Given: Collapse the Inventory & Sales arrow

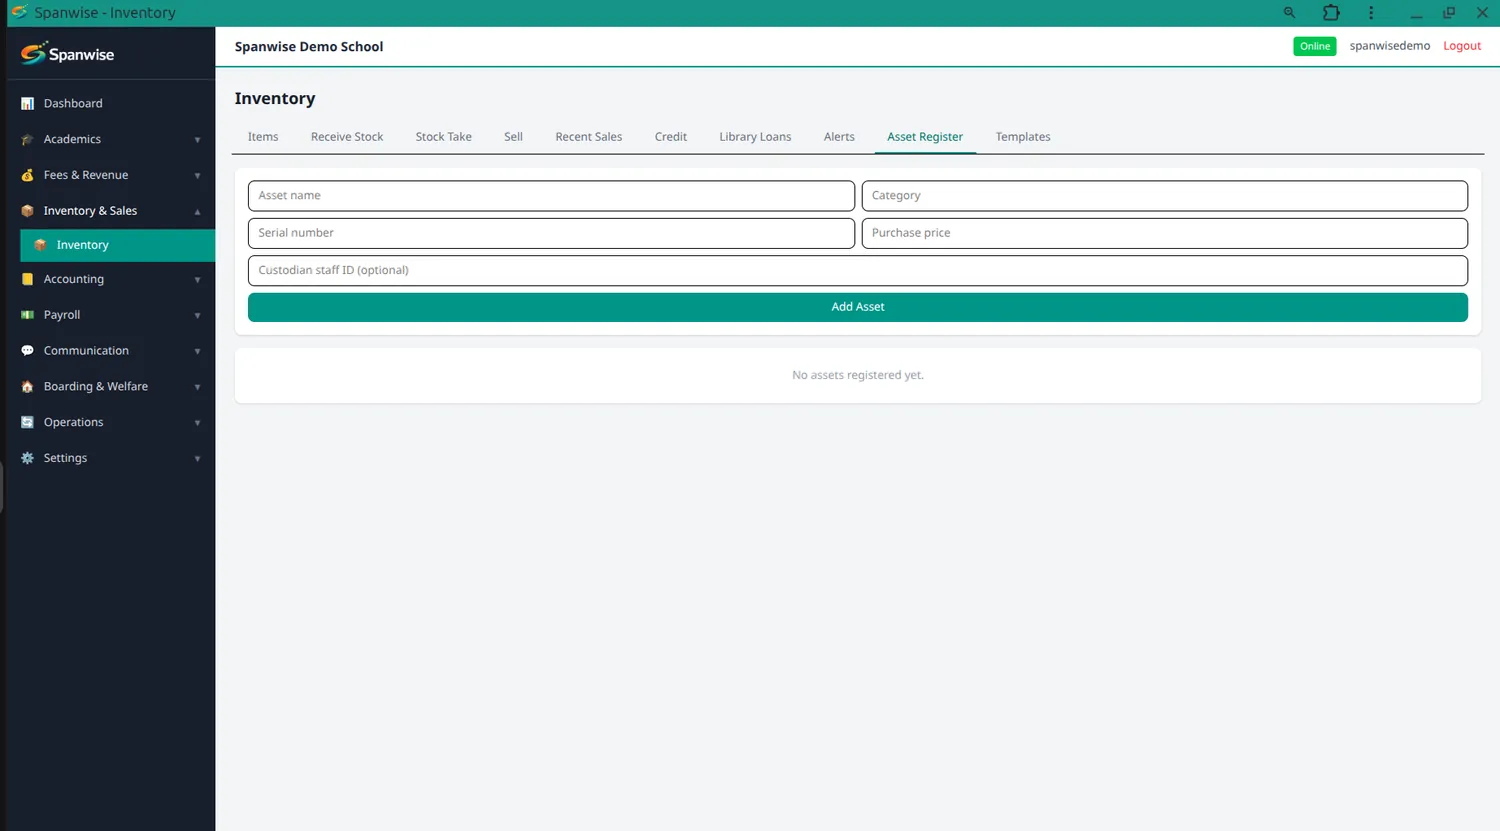Looking at the screenshot, I should coord(197,211).
